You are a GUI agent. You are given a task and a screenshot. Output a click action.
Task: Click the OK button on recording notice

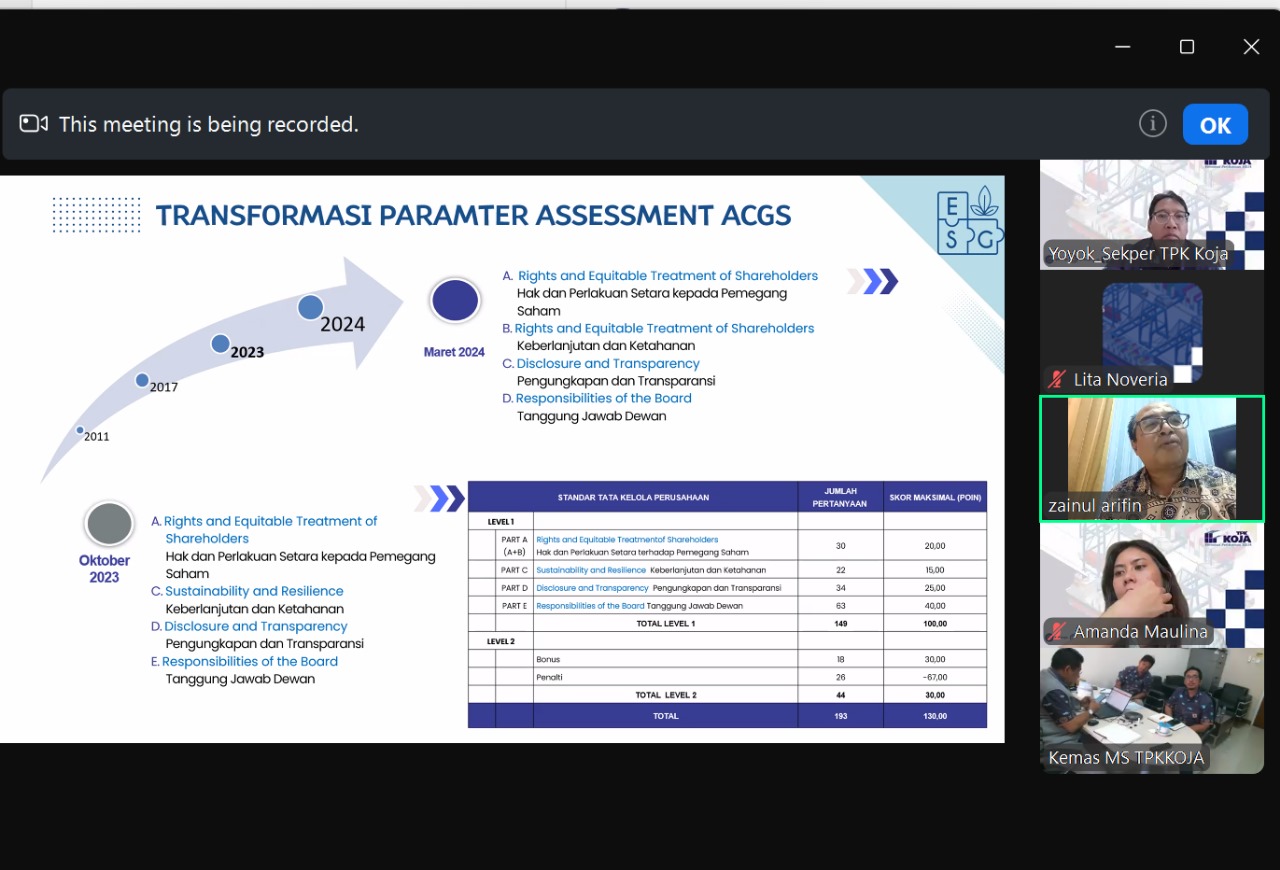[1215, 125]
